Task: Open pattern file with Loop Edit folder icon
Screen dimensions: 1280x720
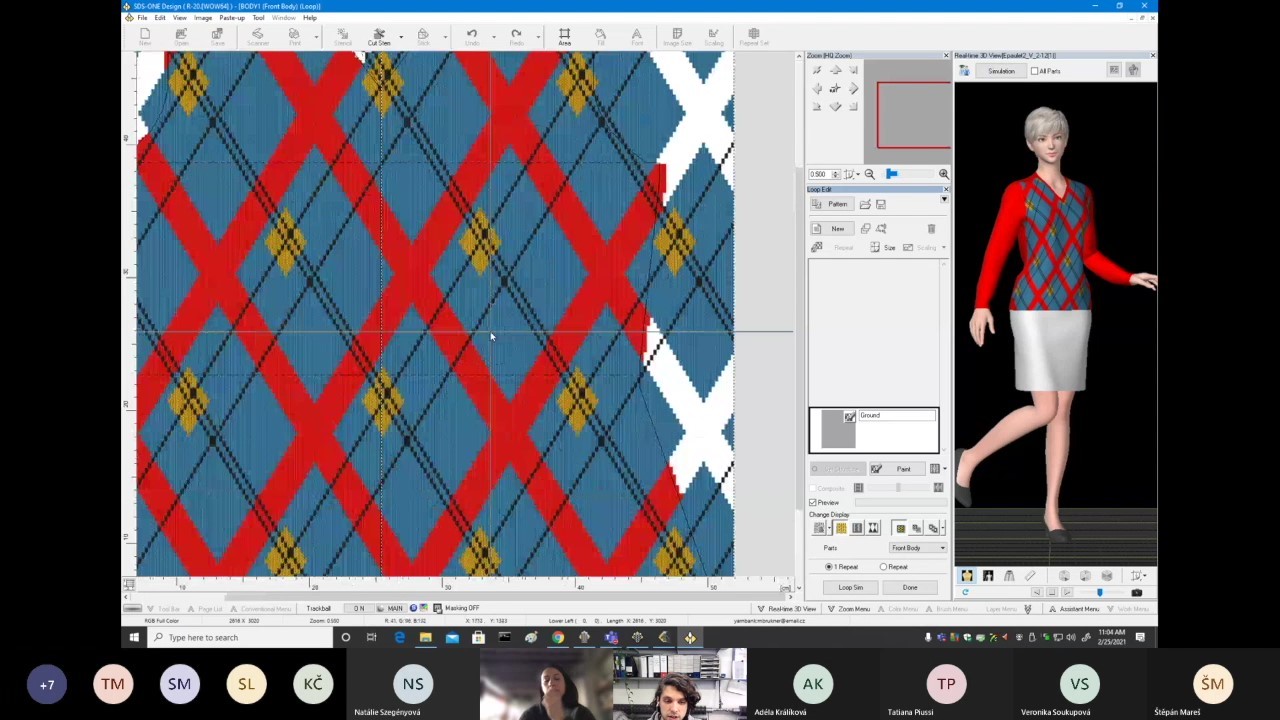Action: (x=865, y=204)
